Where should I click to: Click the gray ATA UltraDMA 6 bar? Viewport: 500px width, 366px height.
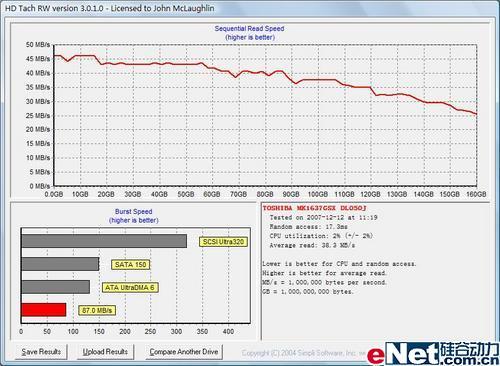tap(55, 287)
